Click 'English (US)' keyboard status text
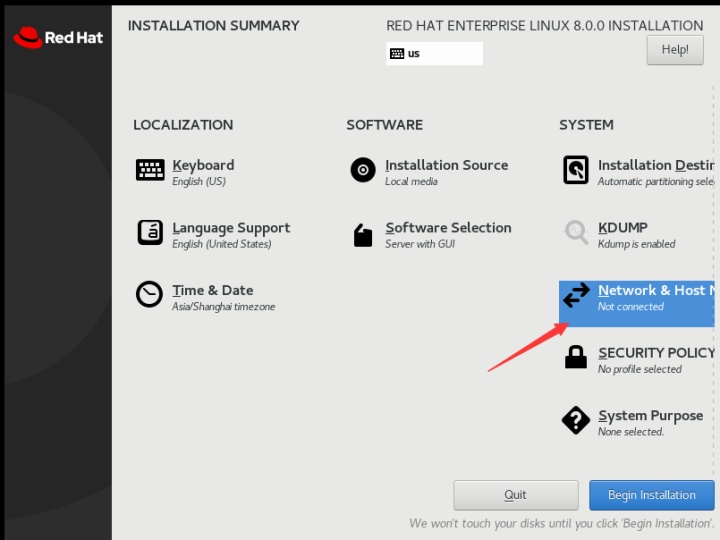This screenshot has height=540, width=720. point(199,181)
